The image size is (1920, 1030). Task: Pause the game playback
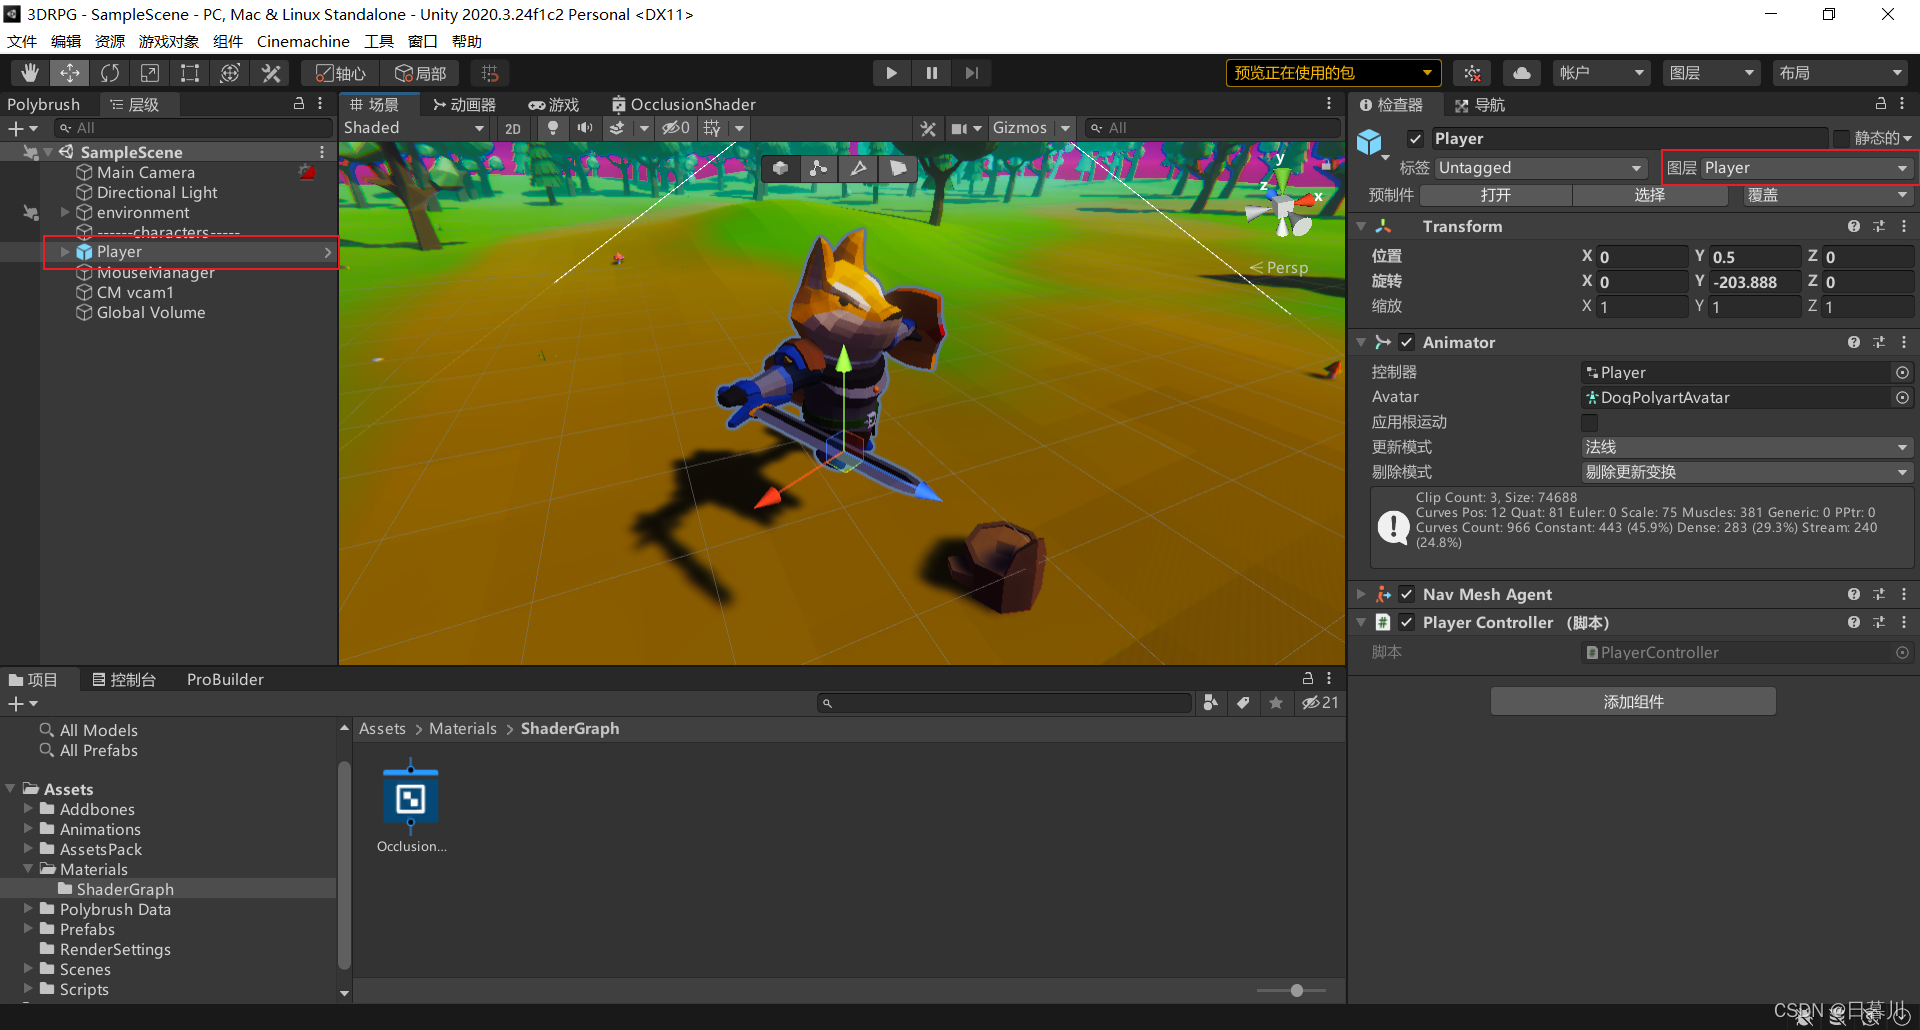point(932,73)
